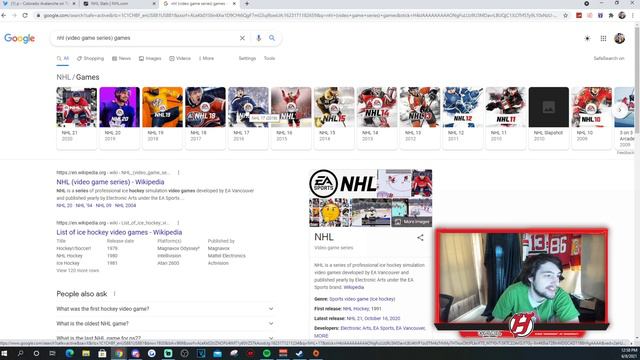
Task: Open browser extensions puzzle icon
Action: pos(611,16)
